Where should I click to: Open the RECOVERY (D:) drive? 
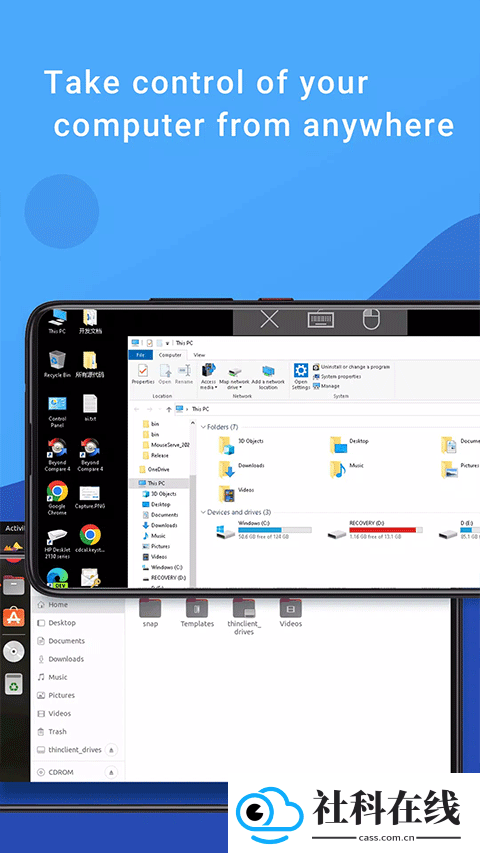pos(374,530)
